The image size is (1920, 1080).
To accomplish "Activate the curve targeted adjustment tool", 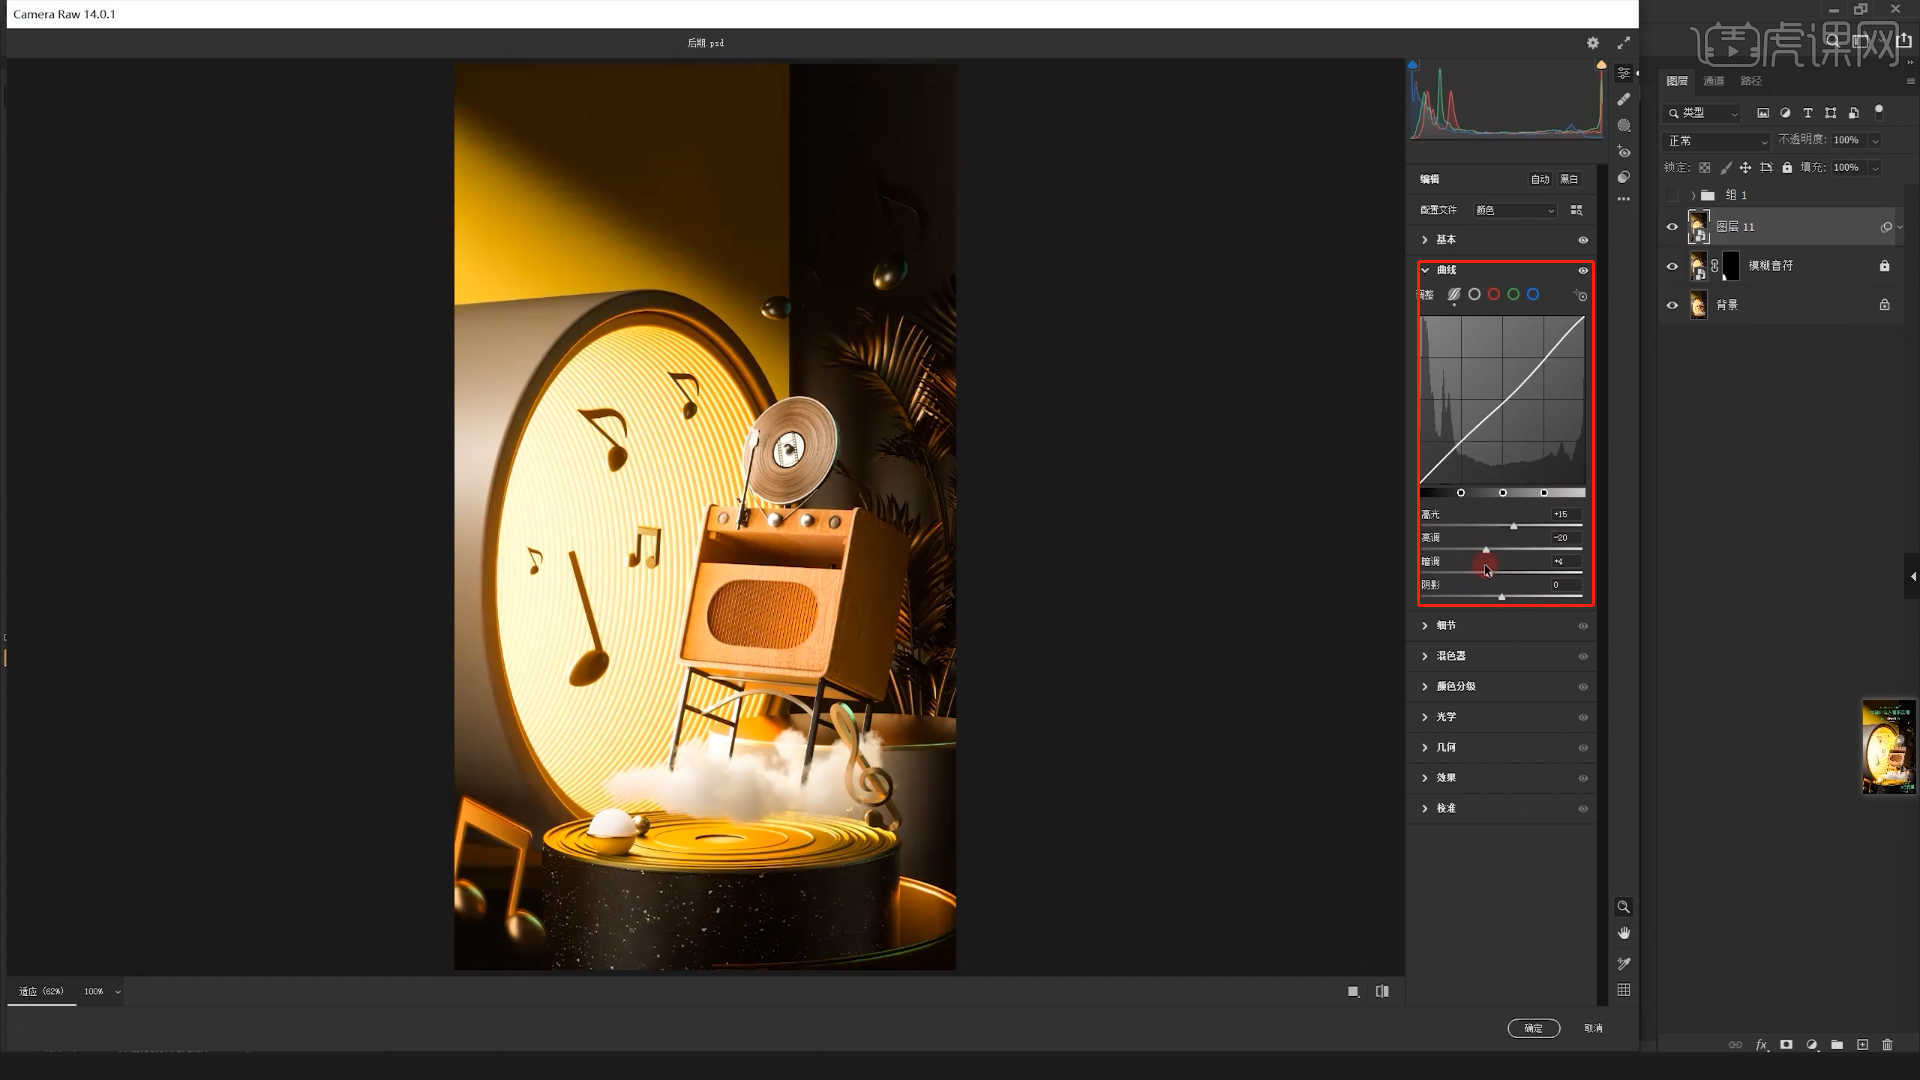I will pyautogui.click(x=1581, y=295).
